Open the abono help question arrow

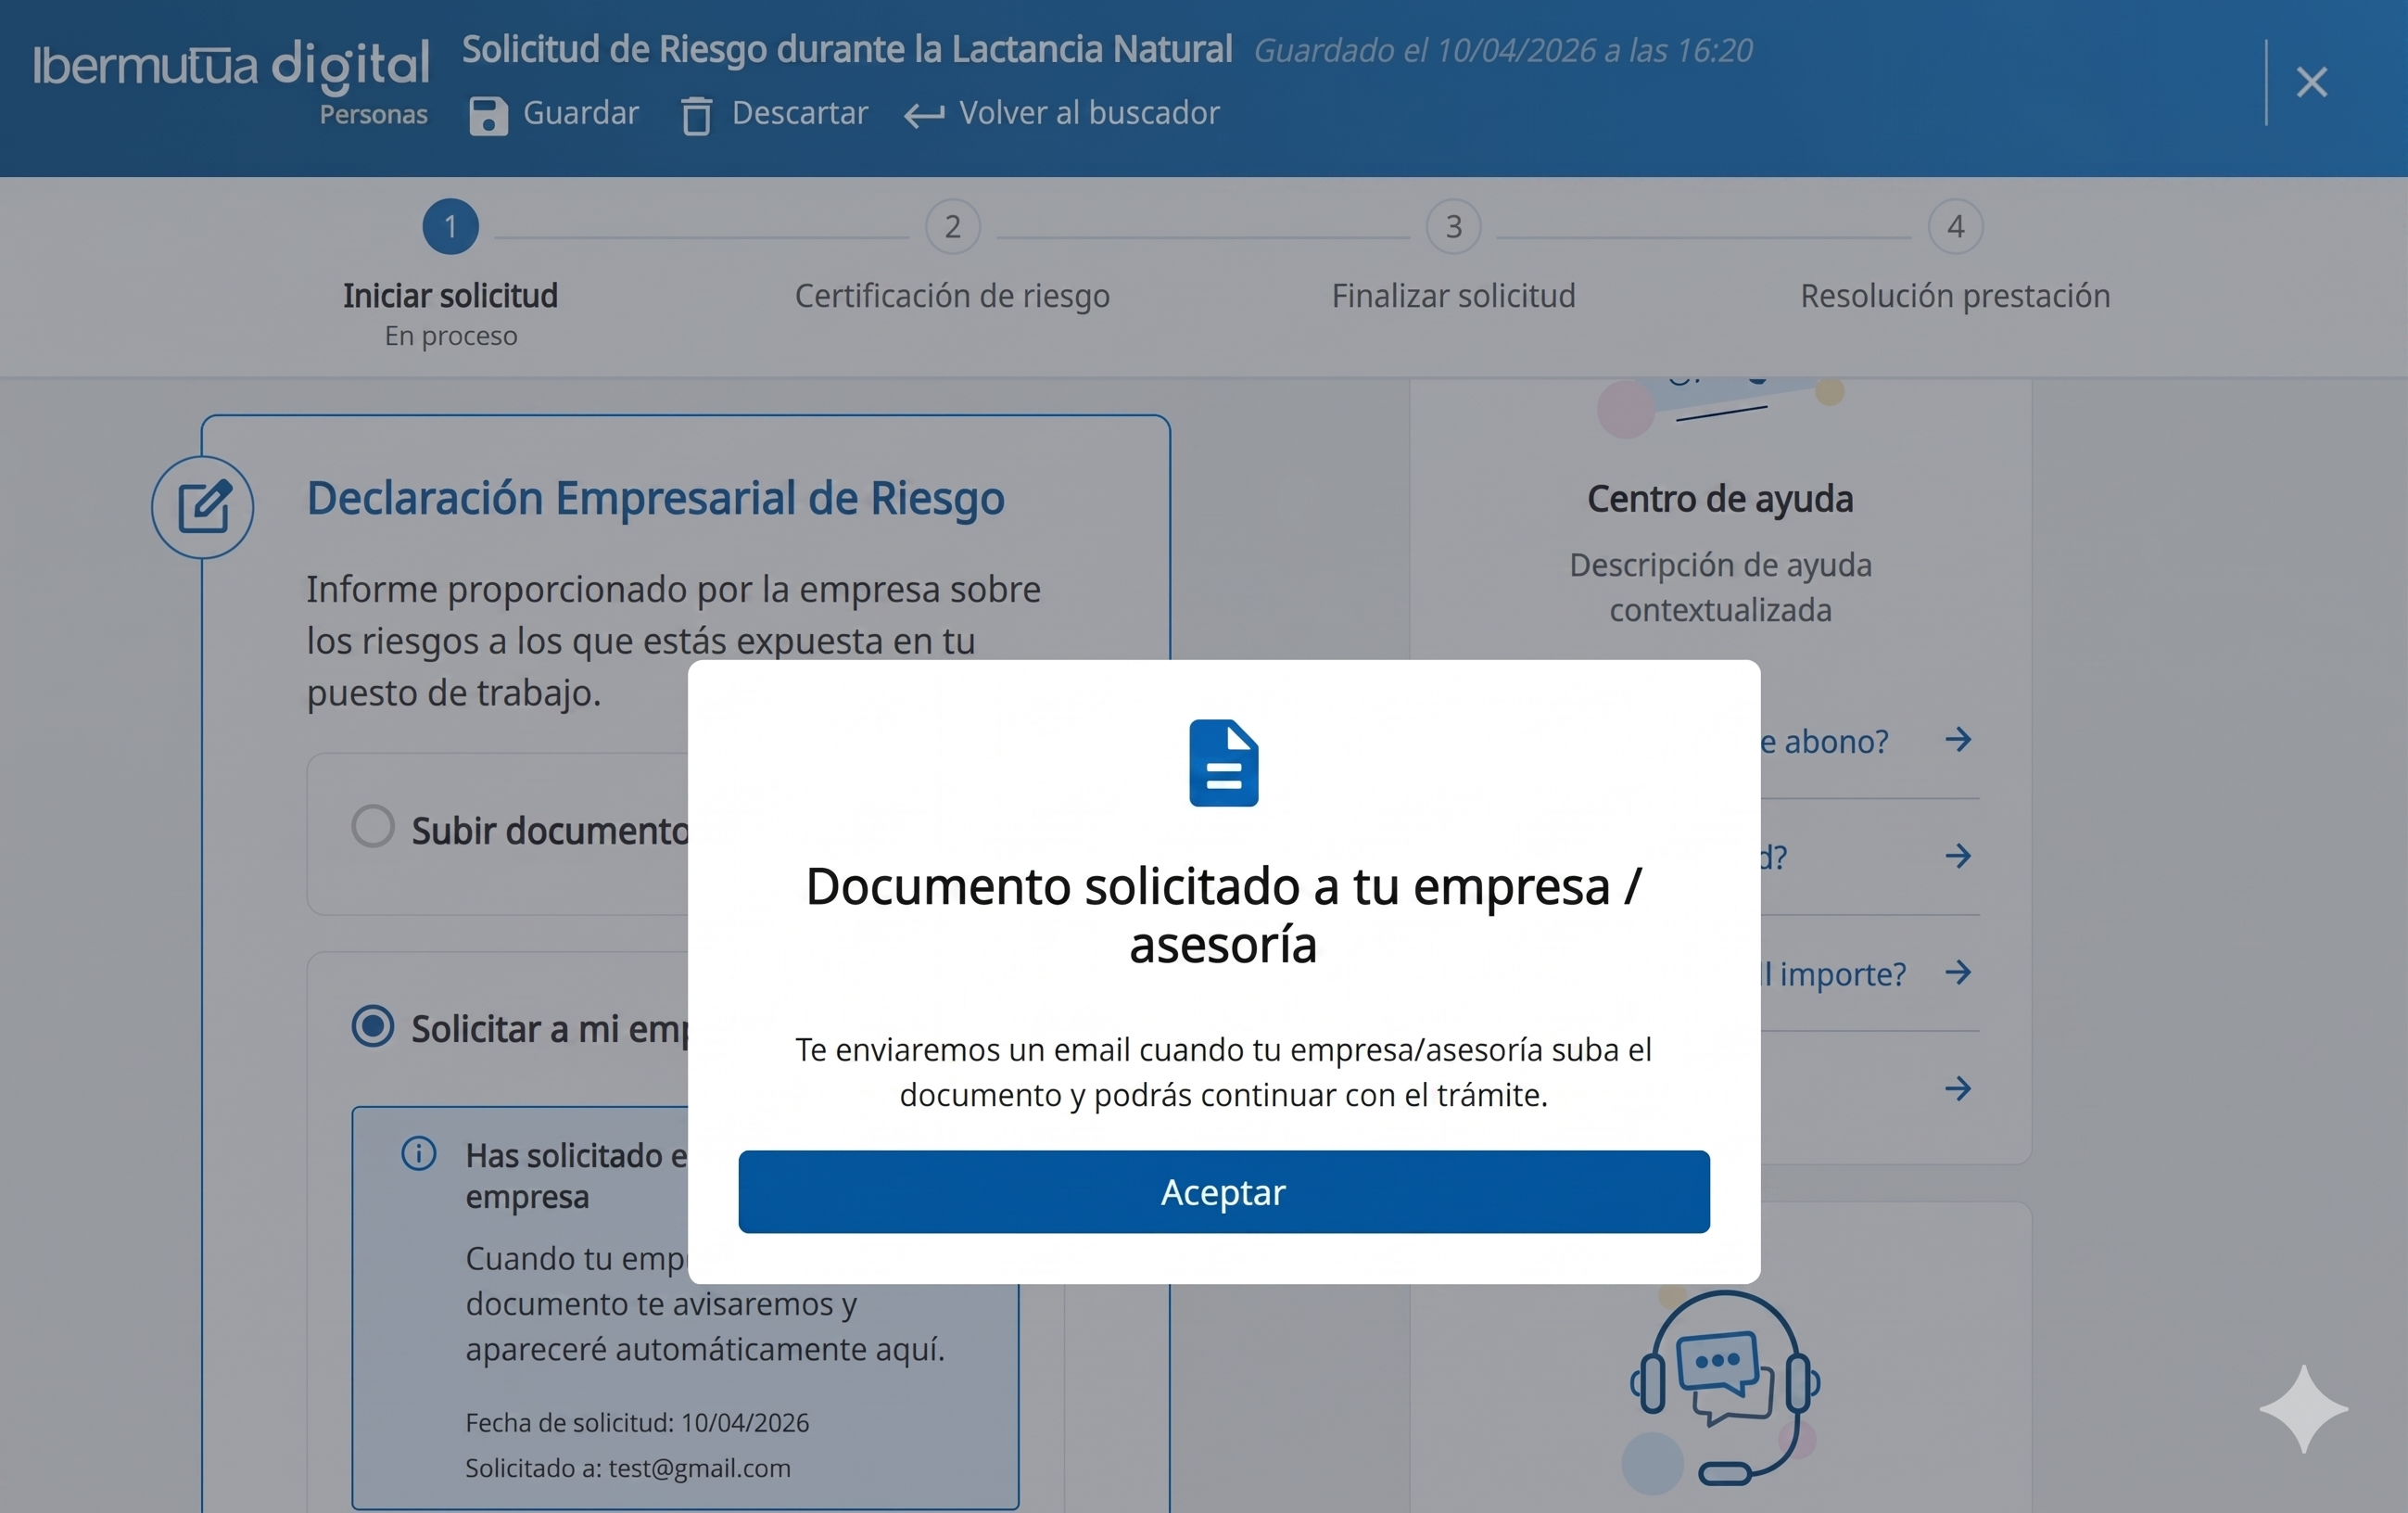point(1957,740)
